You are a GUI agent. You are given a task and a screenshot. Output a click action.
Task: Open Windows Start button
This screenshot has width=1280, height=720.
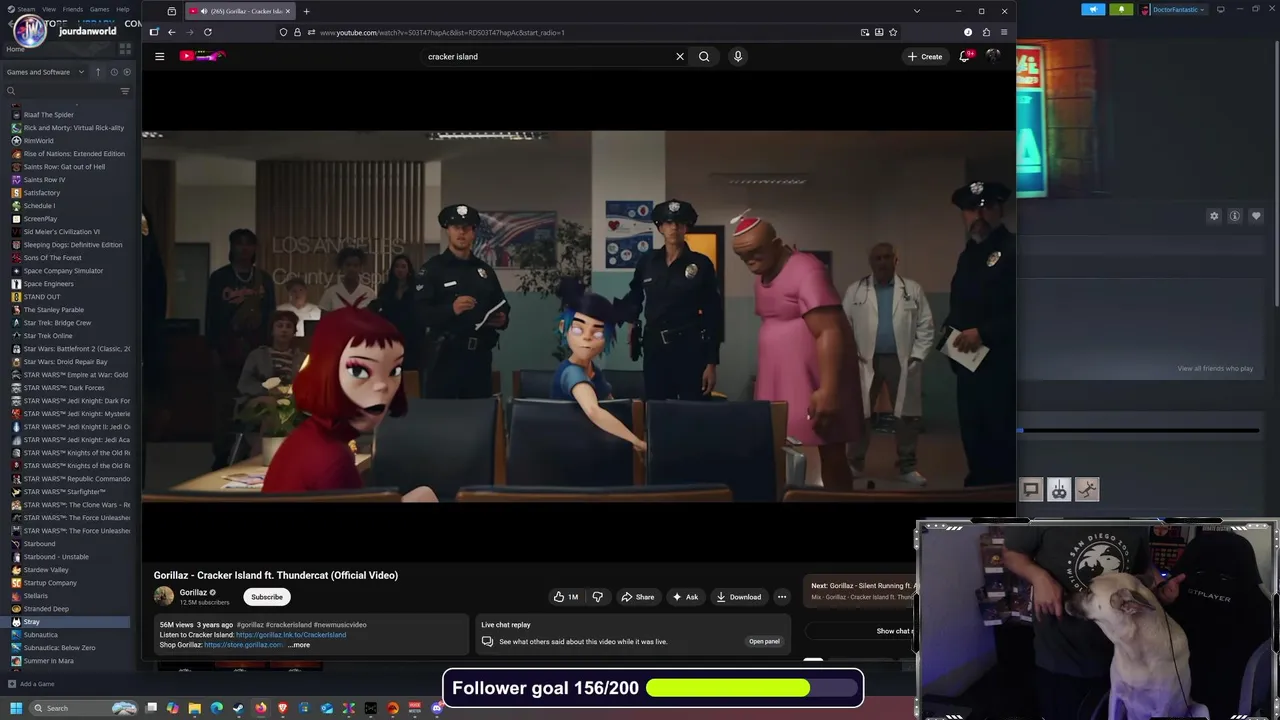click(x=15, y=708)
